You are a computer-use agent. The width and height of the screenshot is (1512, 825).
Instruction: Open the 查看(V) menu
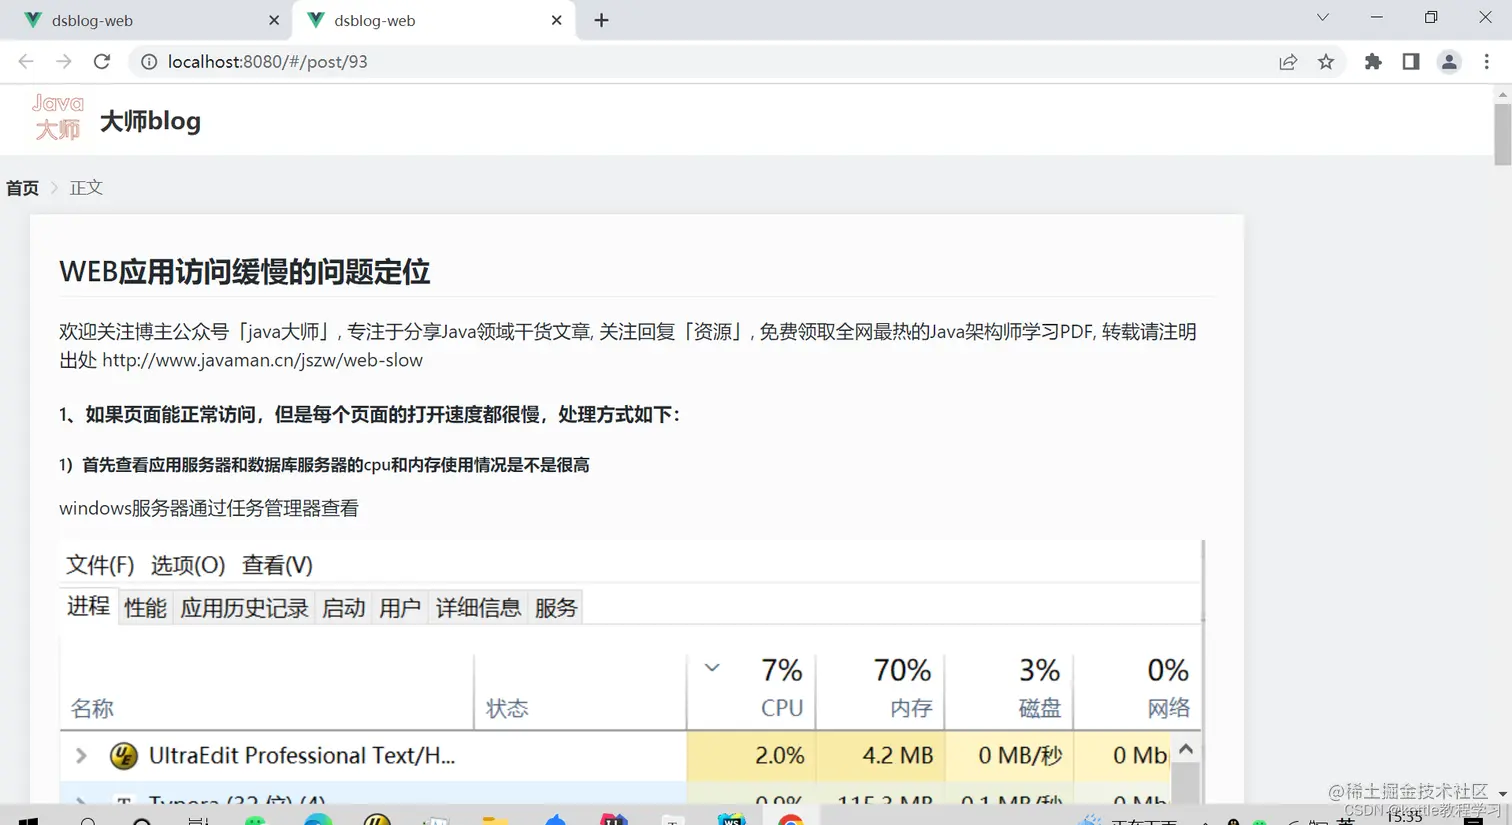pos(277,565)
